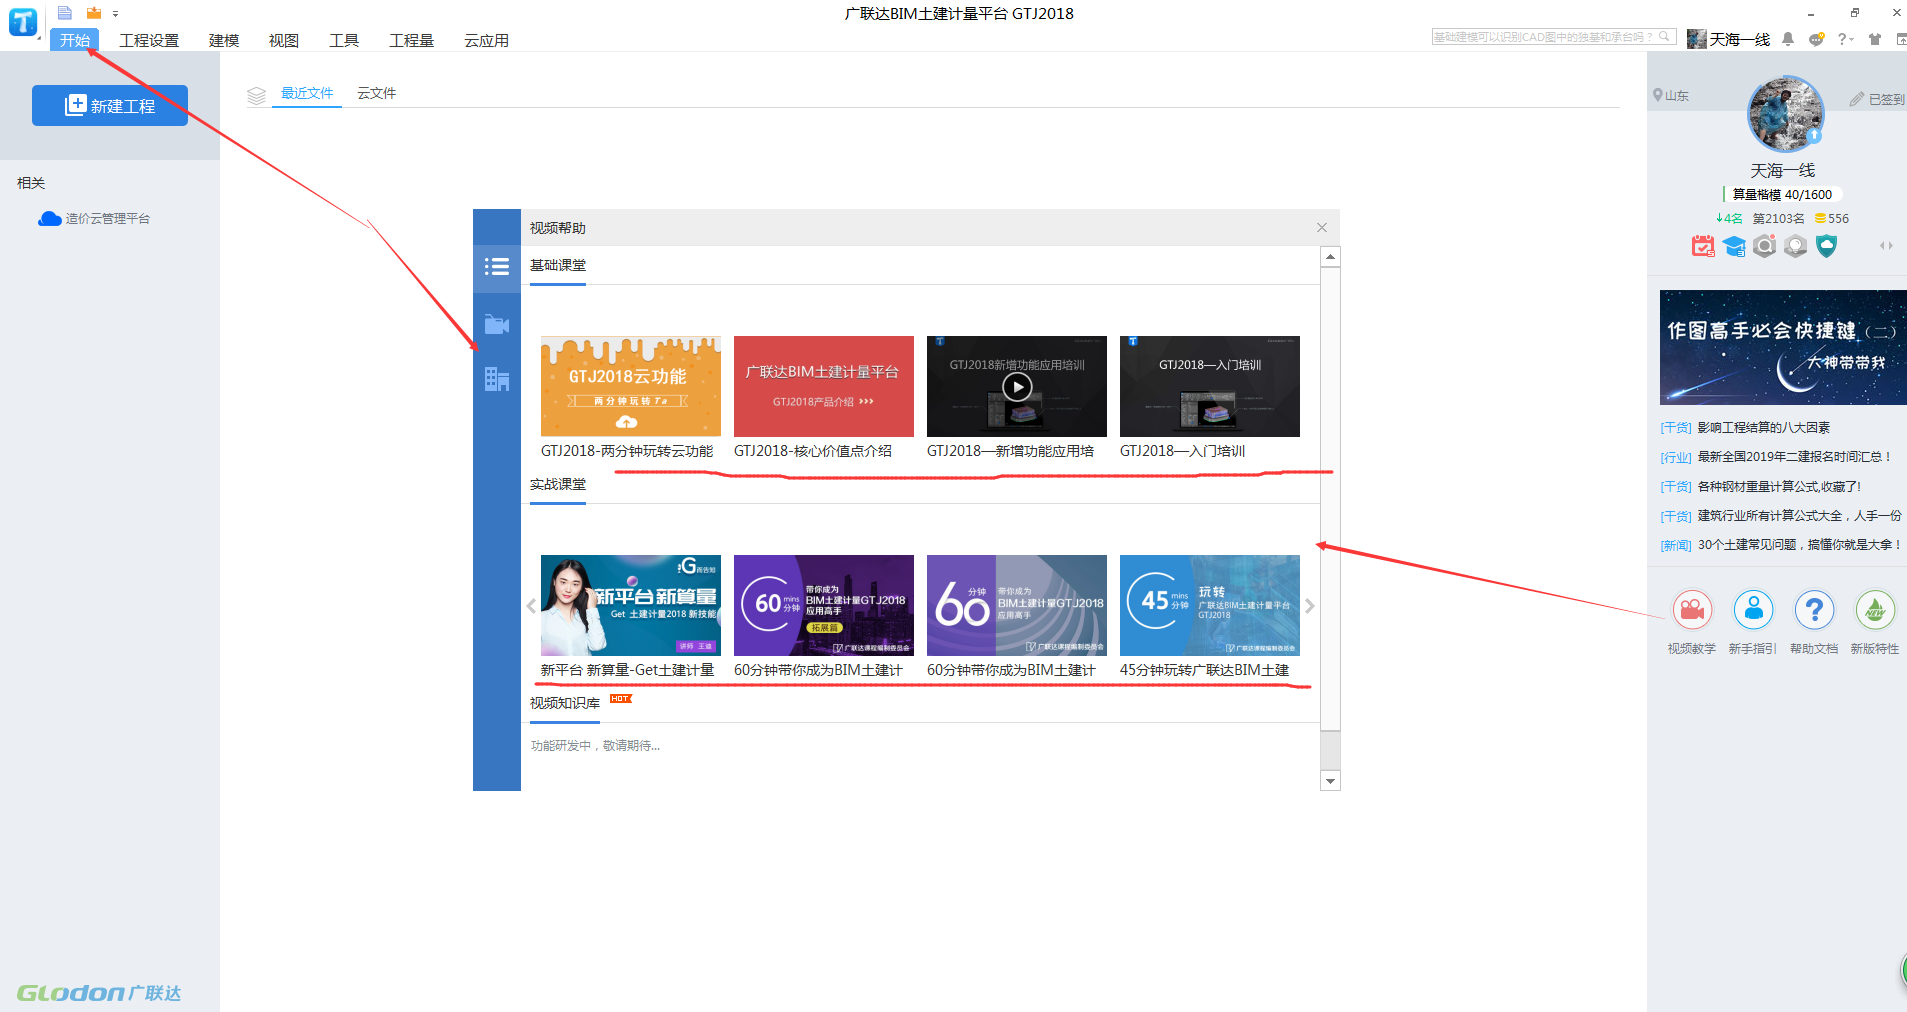Click the red calendar check-in badge
1907x1012 pixels.
1703,246
